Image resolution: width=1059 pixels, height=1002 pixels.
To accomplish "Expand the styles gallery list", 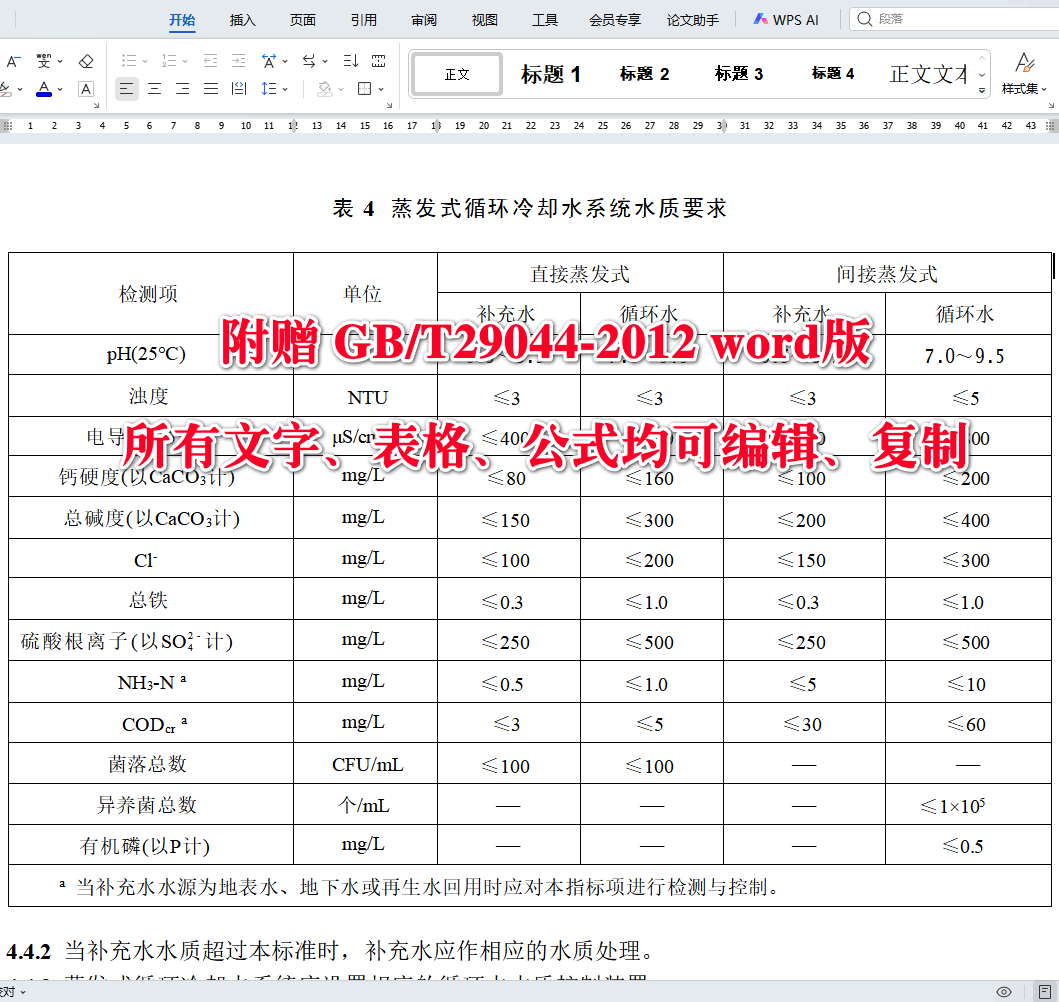I will point(982,90).
